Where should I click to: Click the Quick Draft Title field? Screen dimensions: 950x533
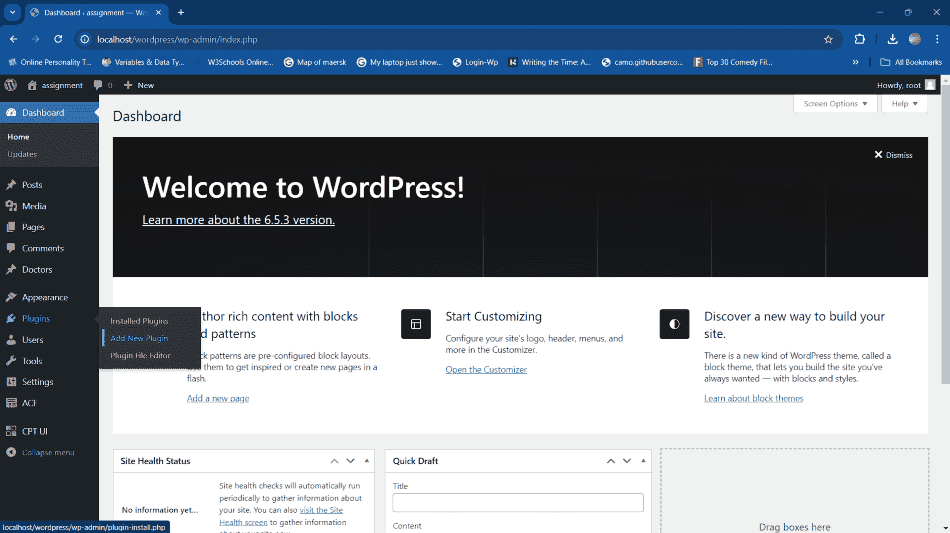(x=518, y=503)
